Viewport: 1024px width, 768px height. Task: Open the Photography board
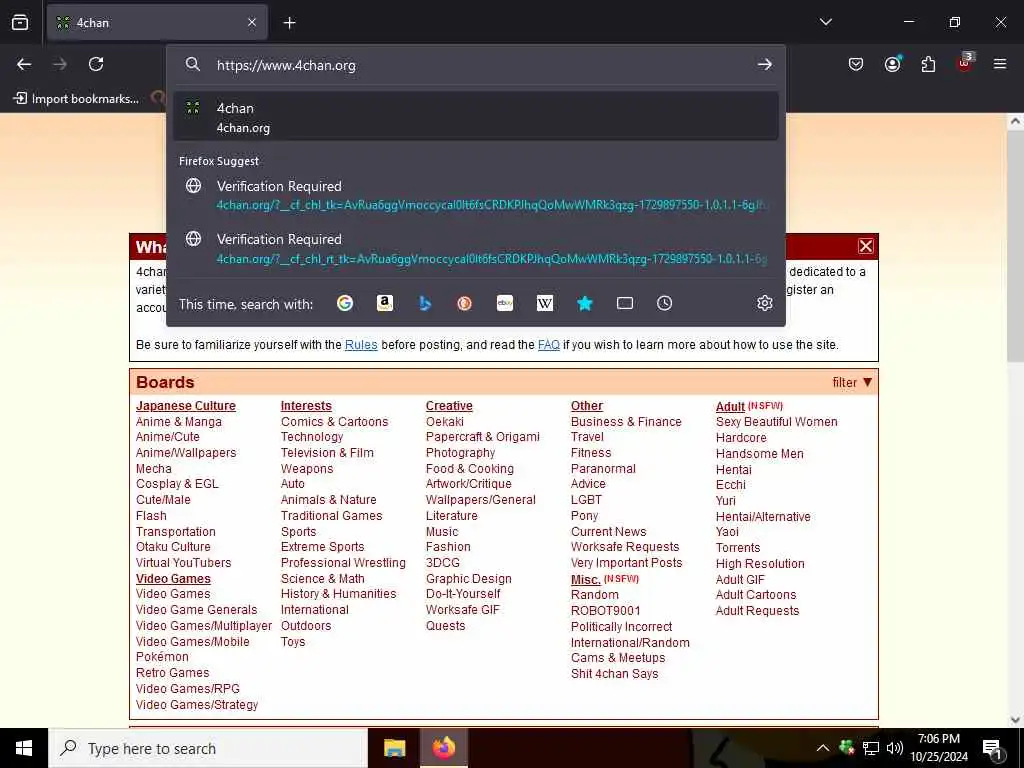tap(460, 453)
